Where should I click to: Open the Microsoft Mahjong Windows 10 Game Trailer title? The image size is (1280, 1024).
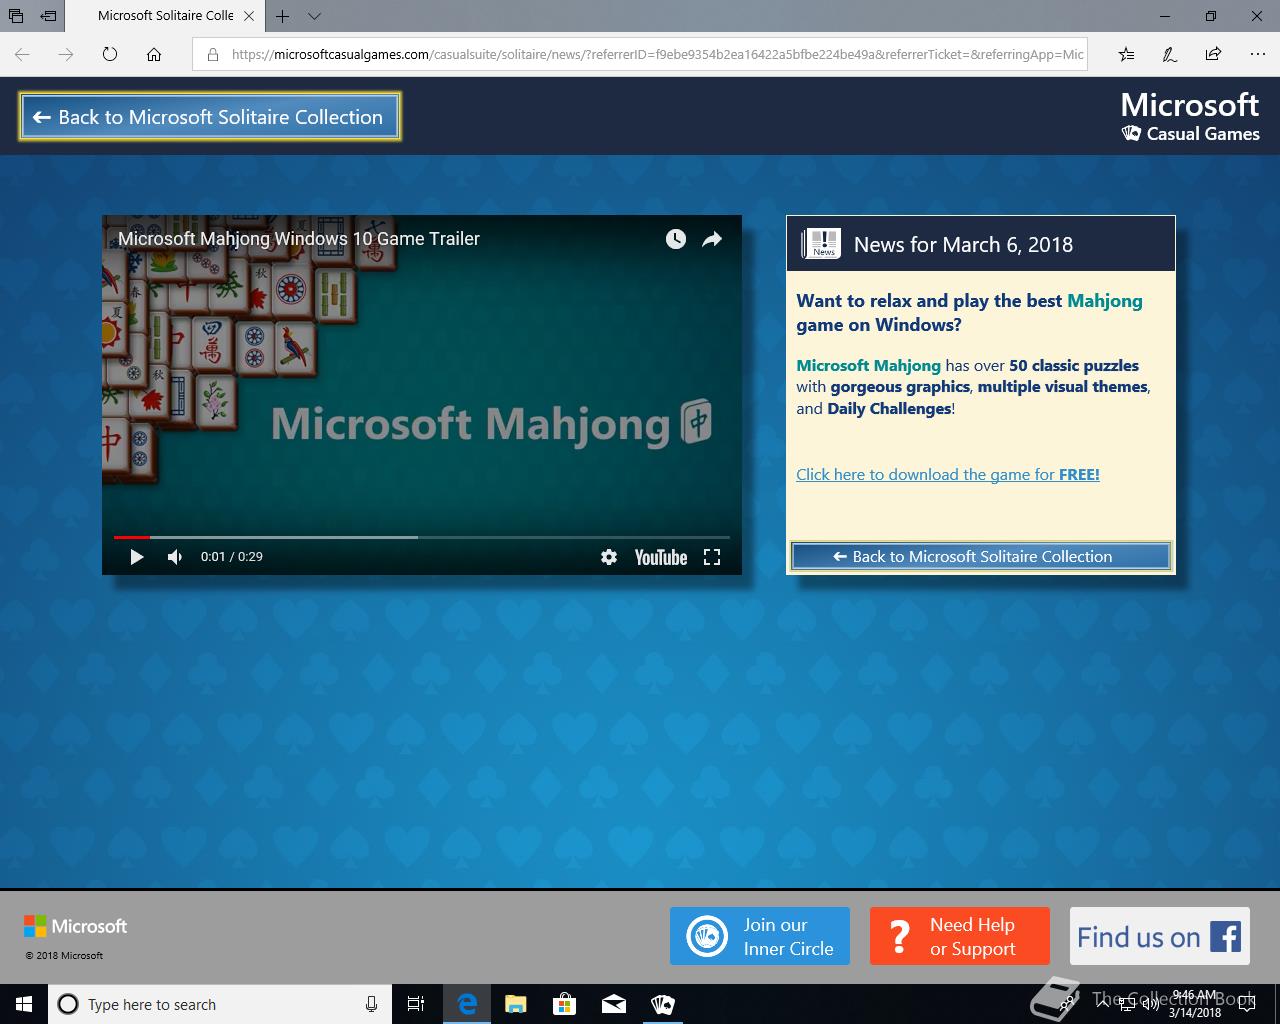(x=299, y=239)
